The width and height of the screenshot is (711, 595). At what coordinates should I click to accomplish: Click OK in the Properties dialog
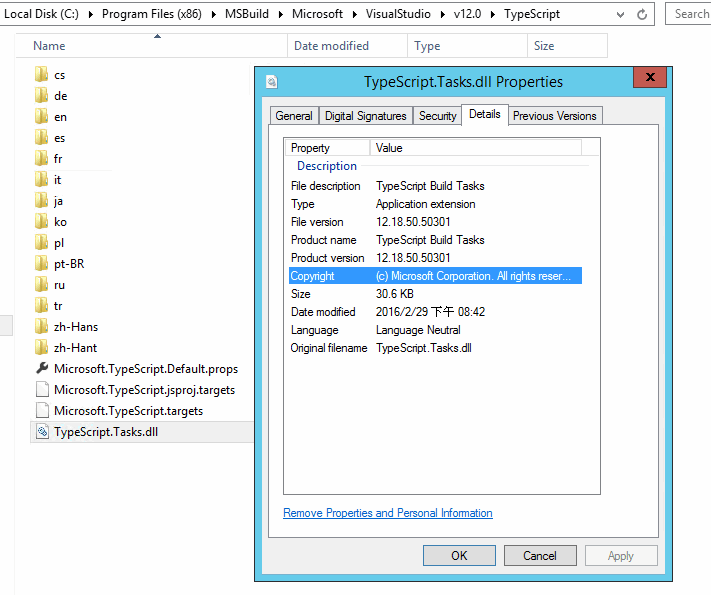[x=459, y=556]
